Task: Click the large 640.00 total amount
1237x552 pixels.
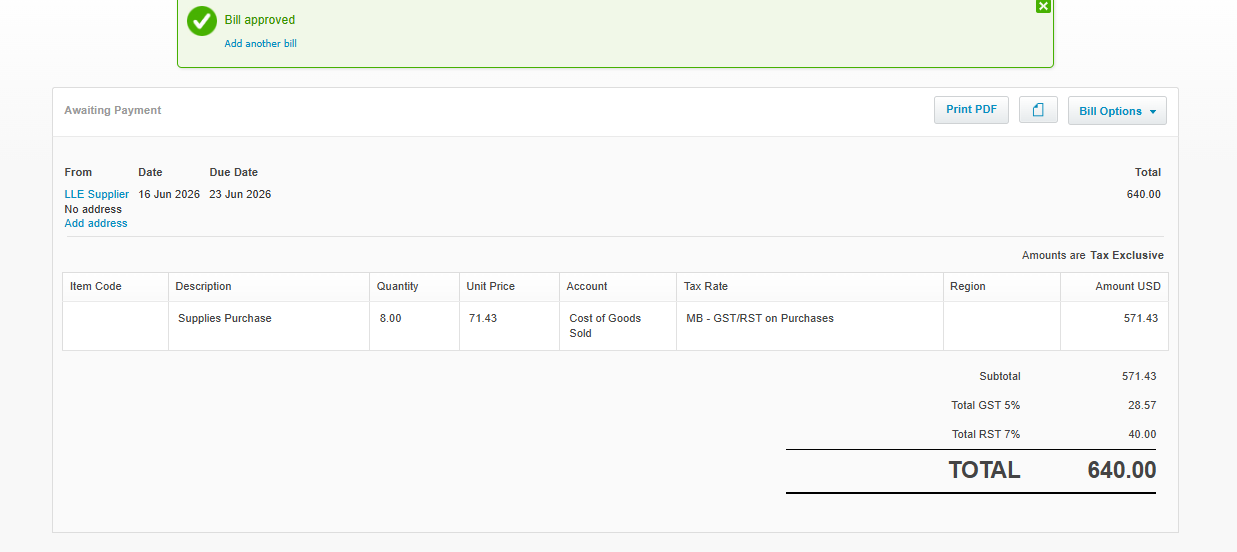Action: (x=1122, y=470)
